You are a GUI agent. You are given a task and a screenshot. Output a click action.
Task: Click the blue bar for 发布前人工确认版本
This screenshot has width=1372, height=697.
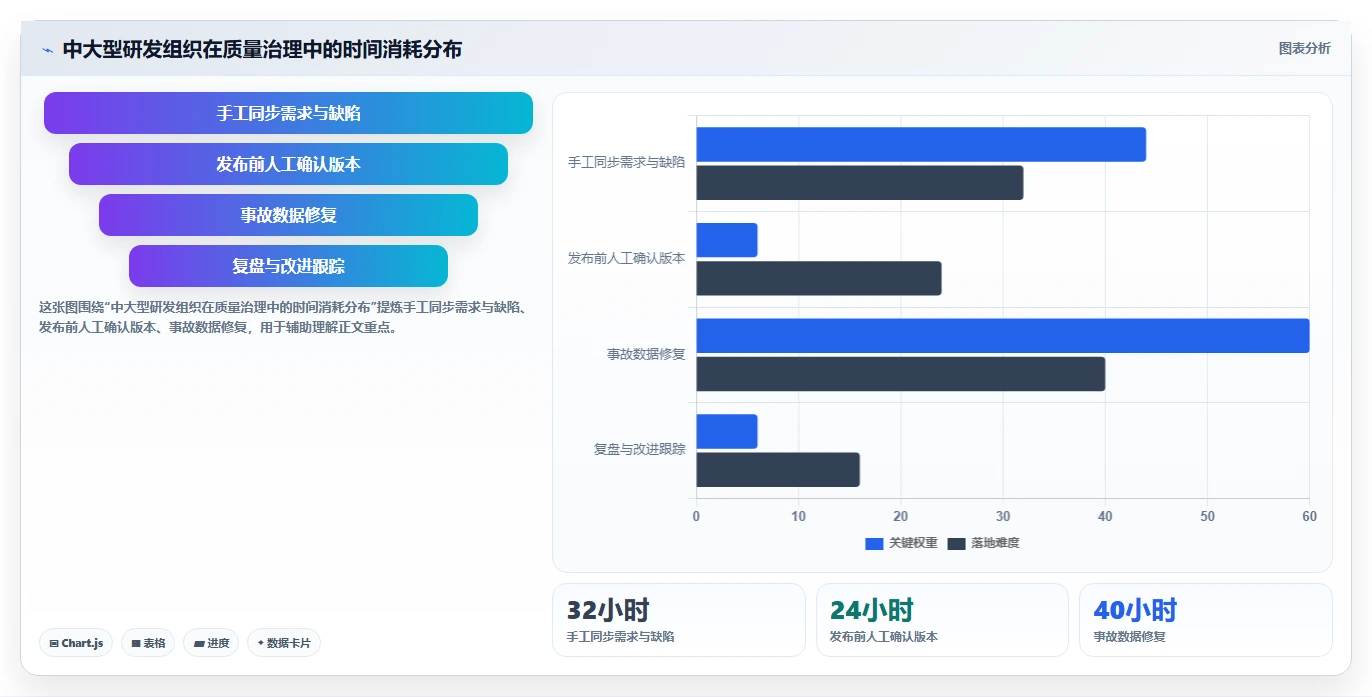(727, 240)
